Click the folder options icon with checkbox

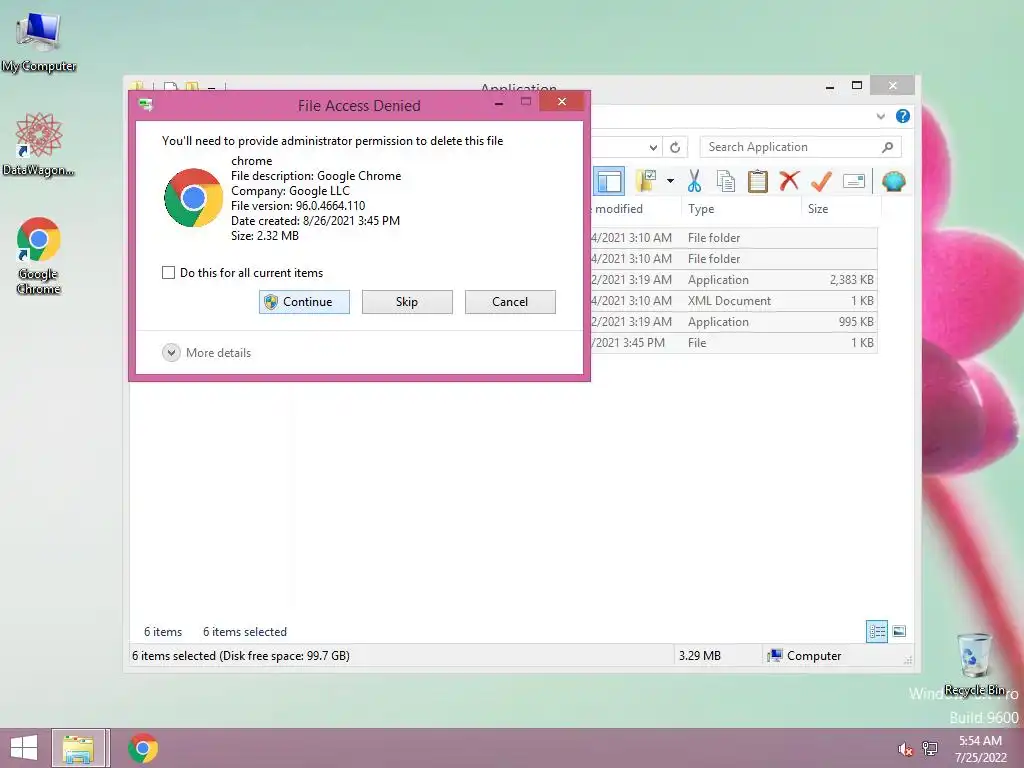[x=646, y=181]
